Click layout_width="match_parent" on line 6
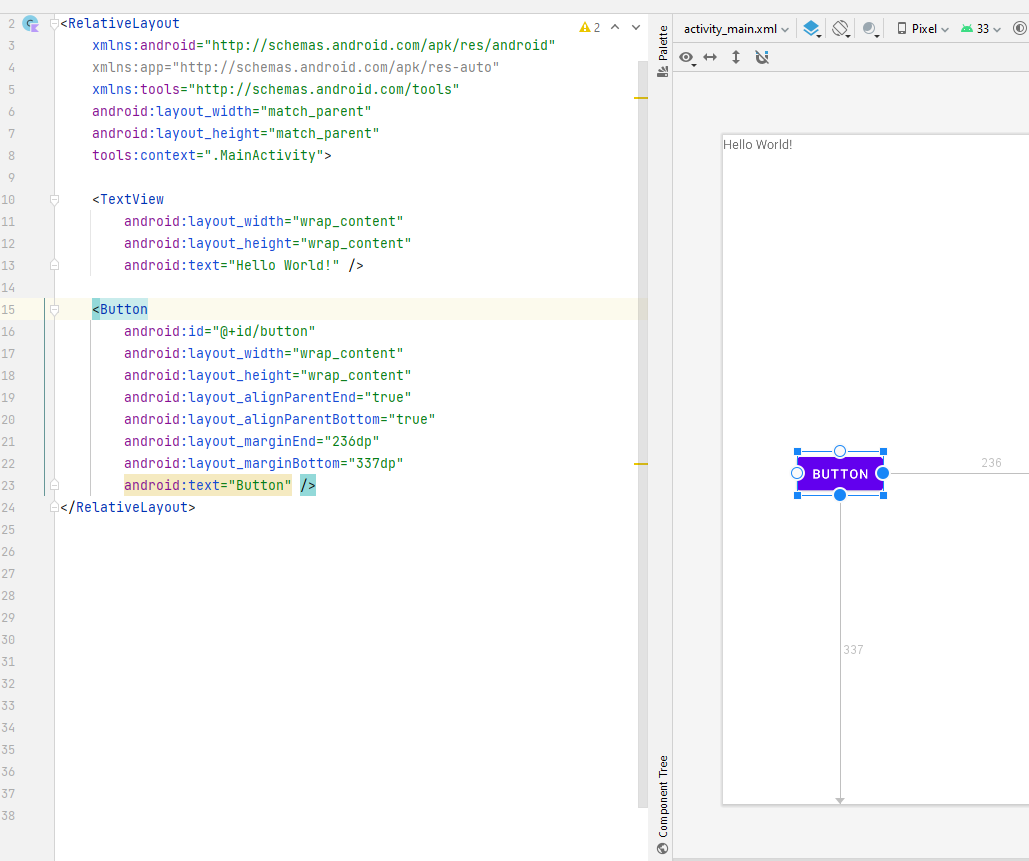1029x861 pixels. tap(232, 112)
